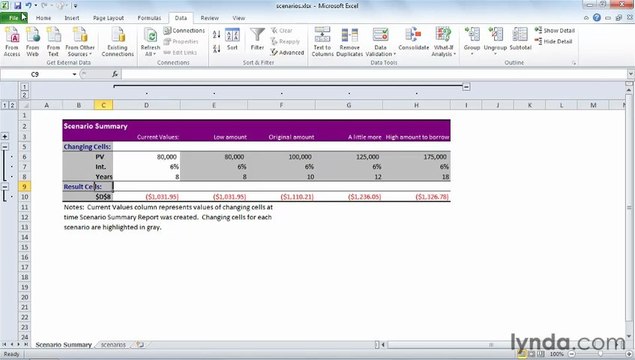Import data From Access
Screen dimensions: 635x360
click(x=12, y=42)
